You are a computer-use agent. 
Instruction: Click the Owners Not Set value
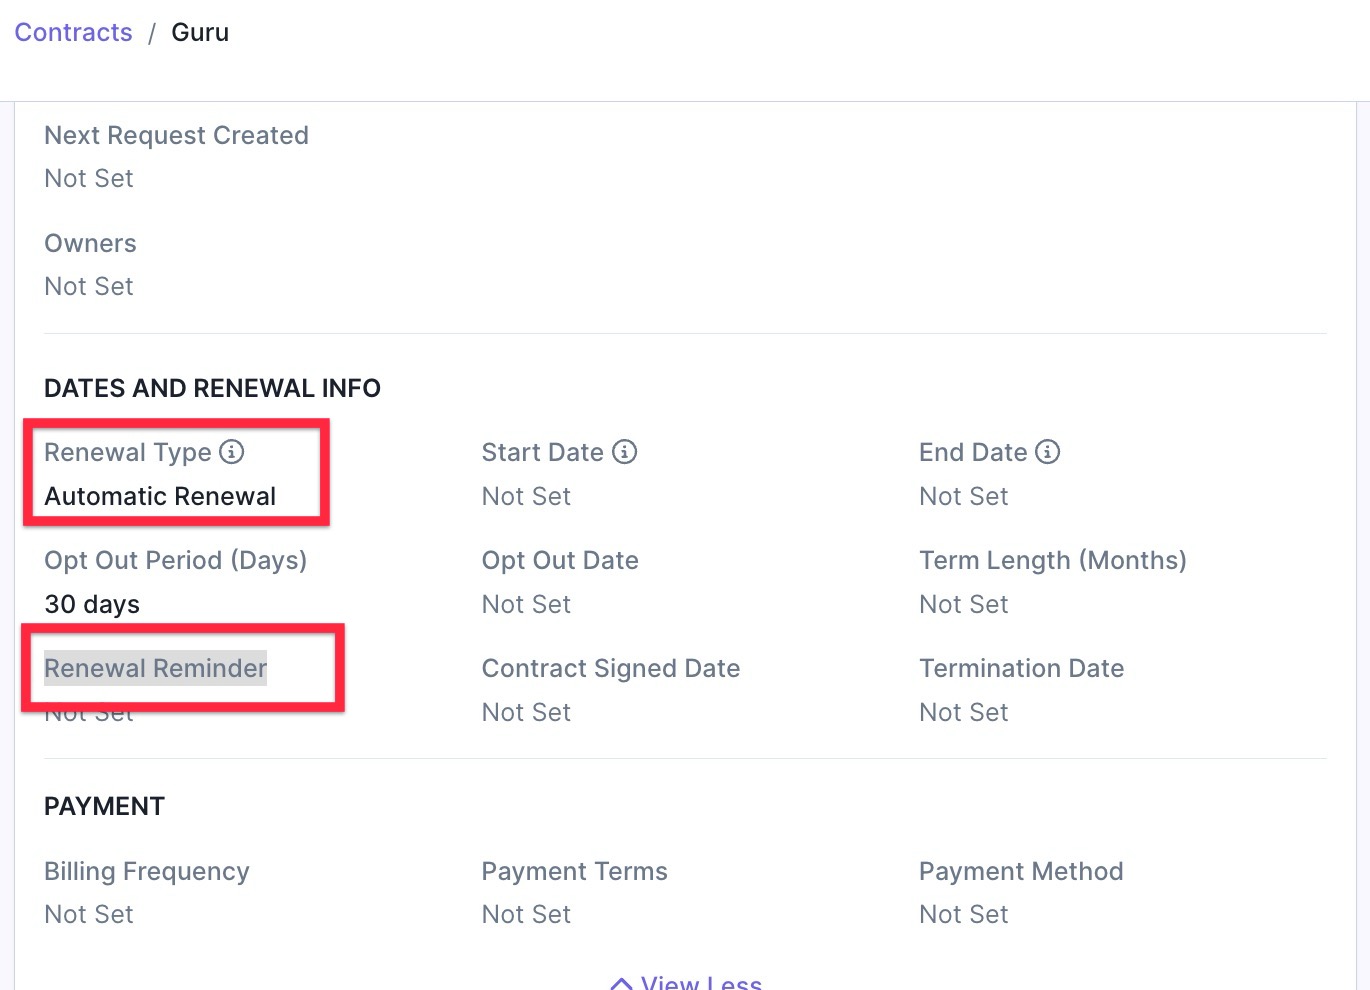coord(89,286)
